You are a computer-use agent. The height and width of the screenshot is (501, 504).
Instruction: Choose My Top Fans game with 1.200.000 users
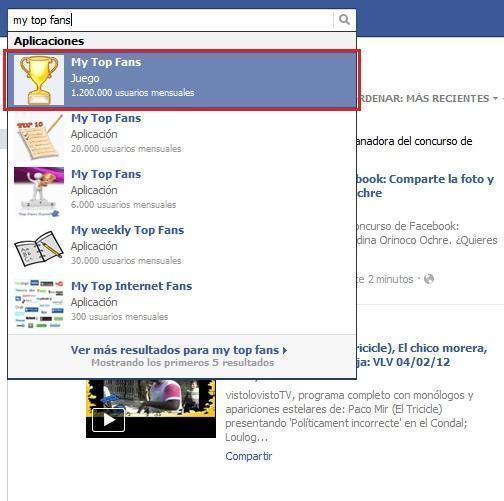click(182, 80)
